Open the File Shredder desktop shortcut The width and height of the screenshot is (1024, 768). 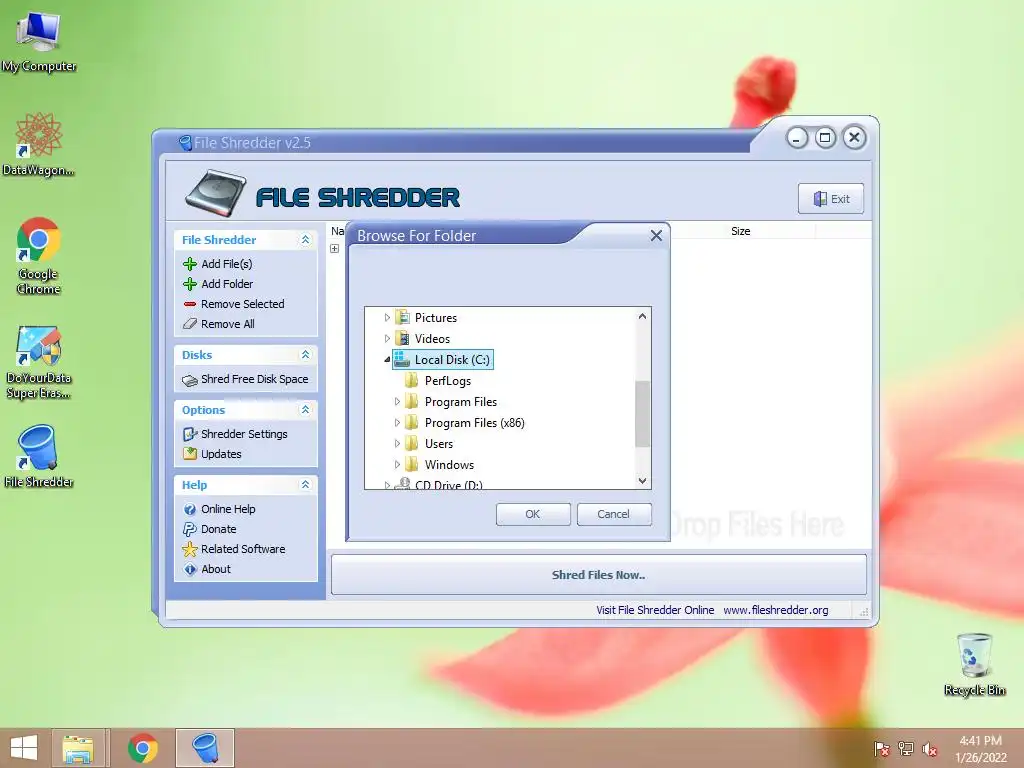point(39,456)
